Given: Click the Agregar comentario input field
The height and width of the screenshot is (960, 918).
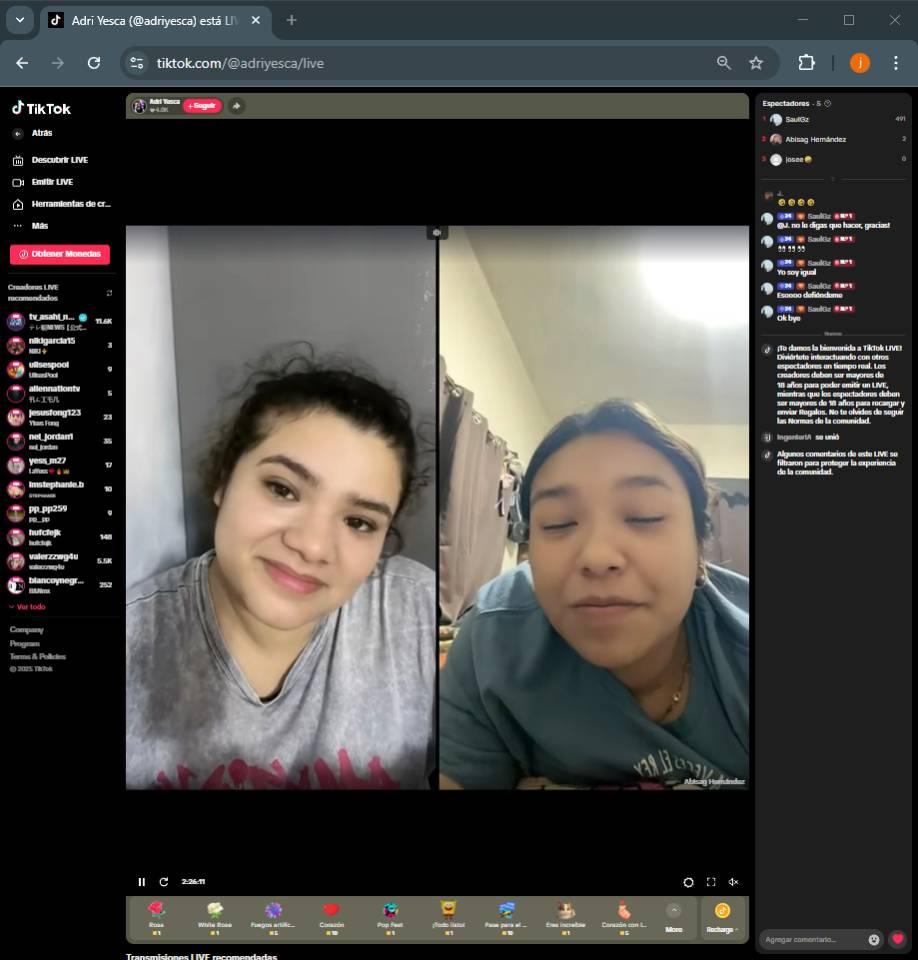Looking at the screenshot, I should pyautogui.click(x=810, y=940).
